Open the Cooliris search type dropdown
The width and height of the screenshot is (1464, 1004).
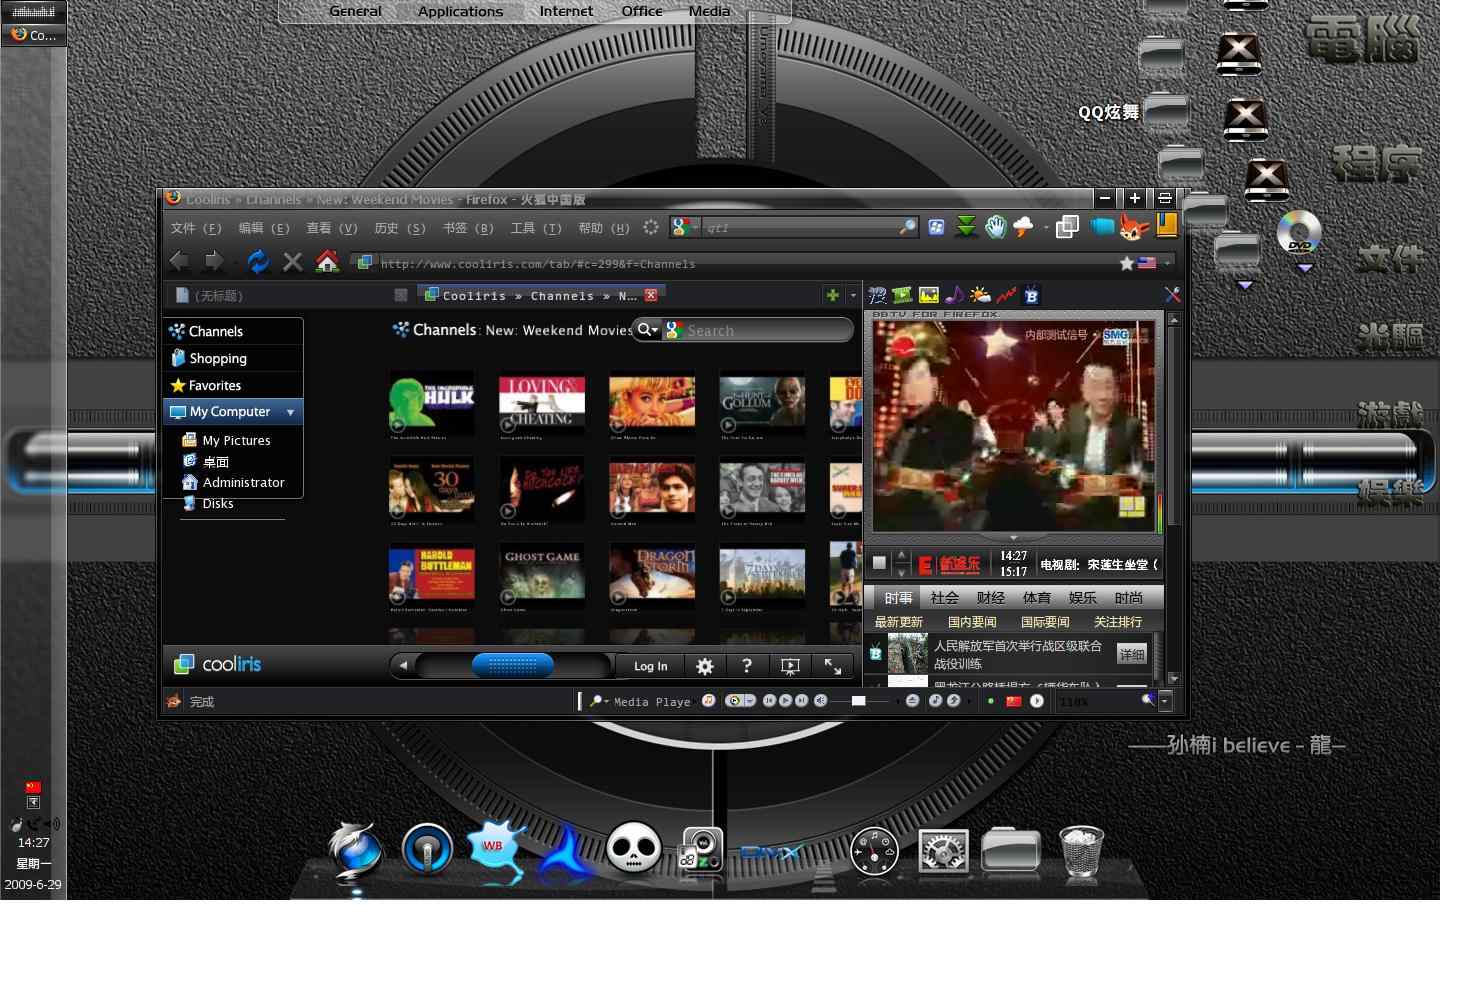coord(648,330)
